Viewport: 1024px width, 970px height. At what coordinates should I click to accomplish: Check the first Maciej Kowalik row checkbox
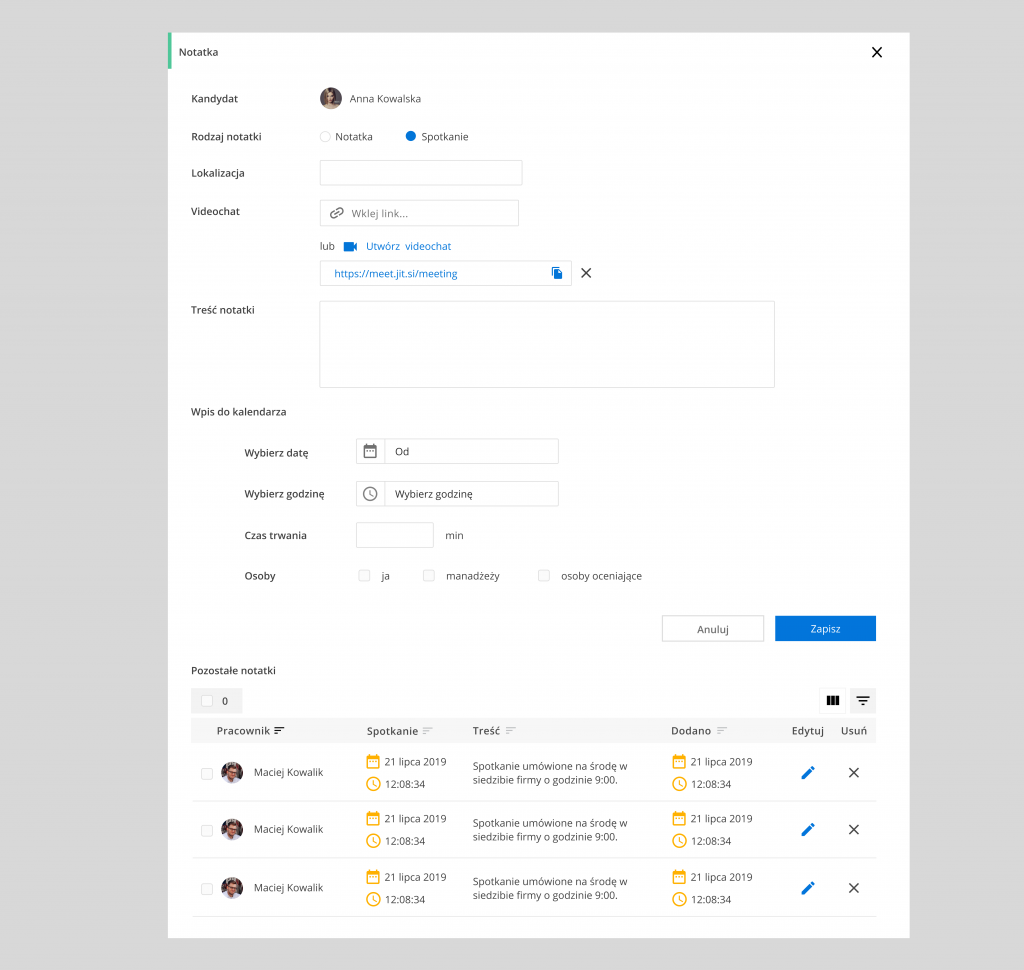point(207,773)
